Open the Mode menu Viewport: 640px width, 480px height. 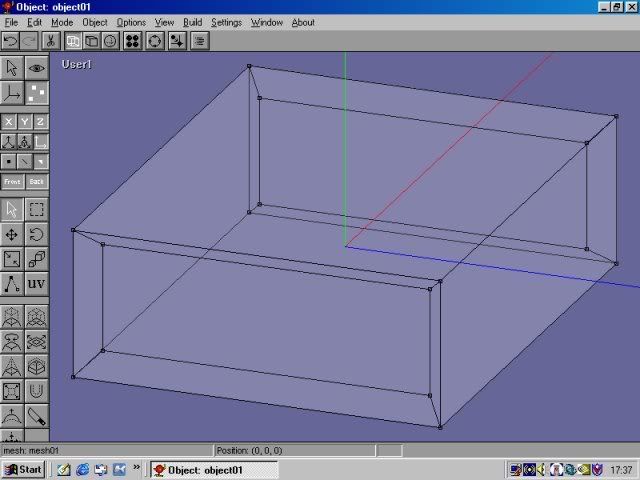[x=62, y=22]
